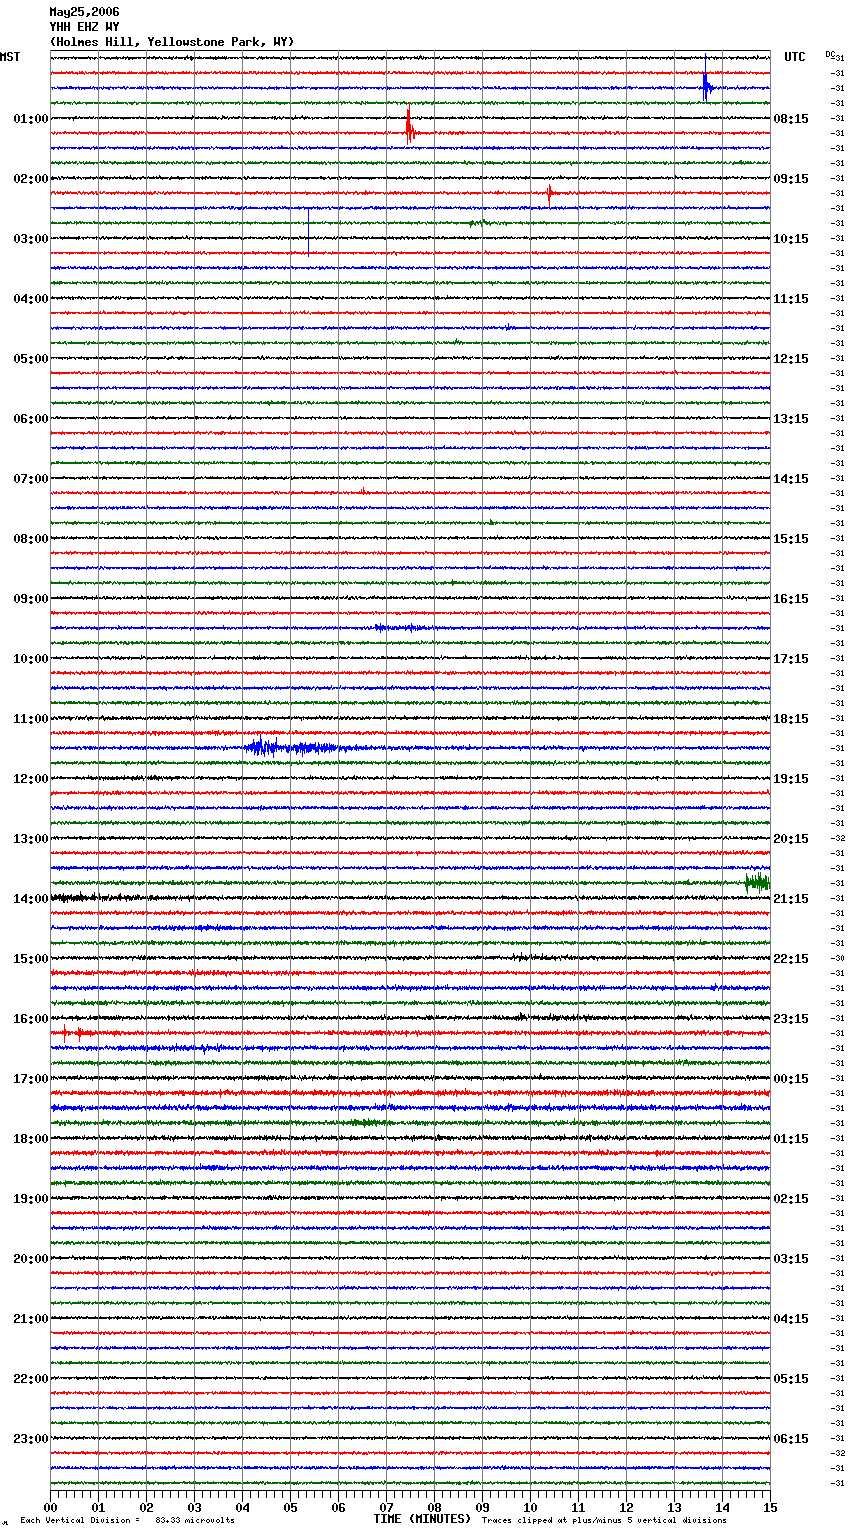
Task: Click the 12:00 MST hour label
Action: [31, 779]
